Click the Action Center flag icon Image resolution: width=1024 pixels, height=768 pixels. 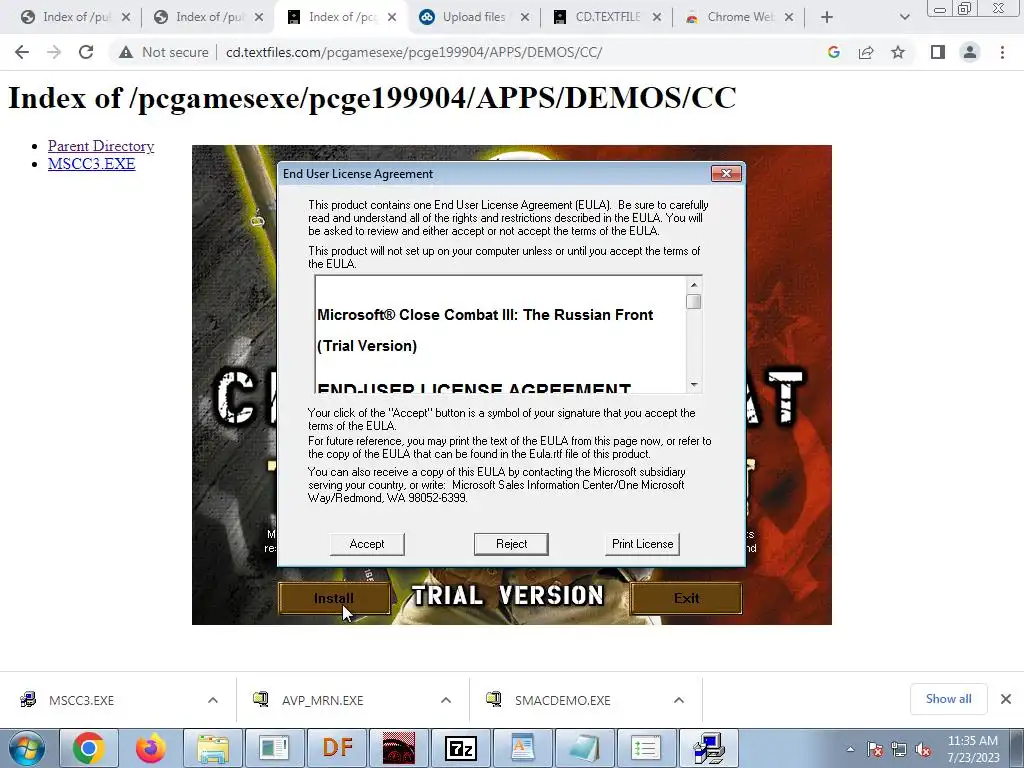coord(875,749)
